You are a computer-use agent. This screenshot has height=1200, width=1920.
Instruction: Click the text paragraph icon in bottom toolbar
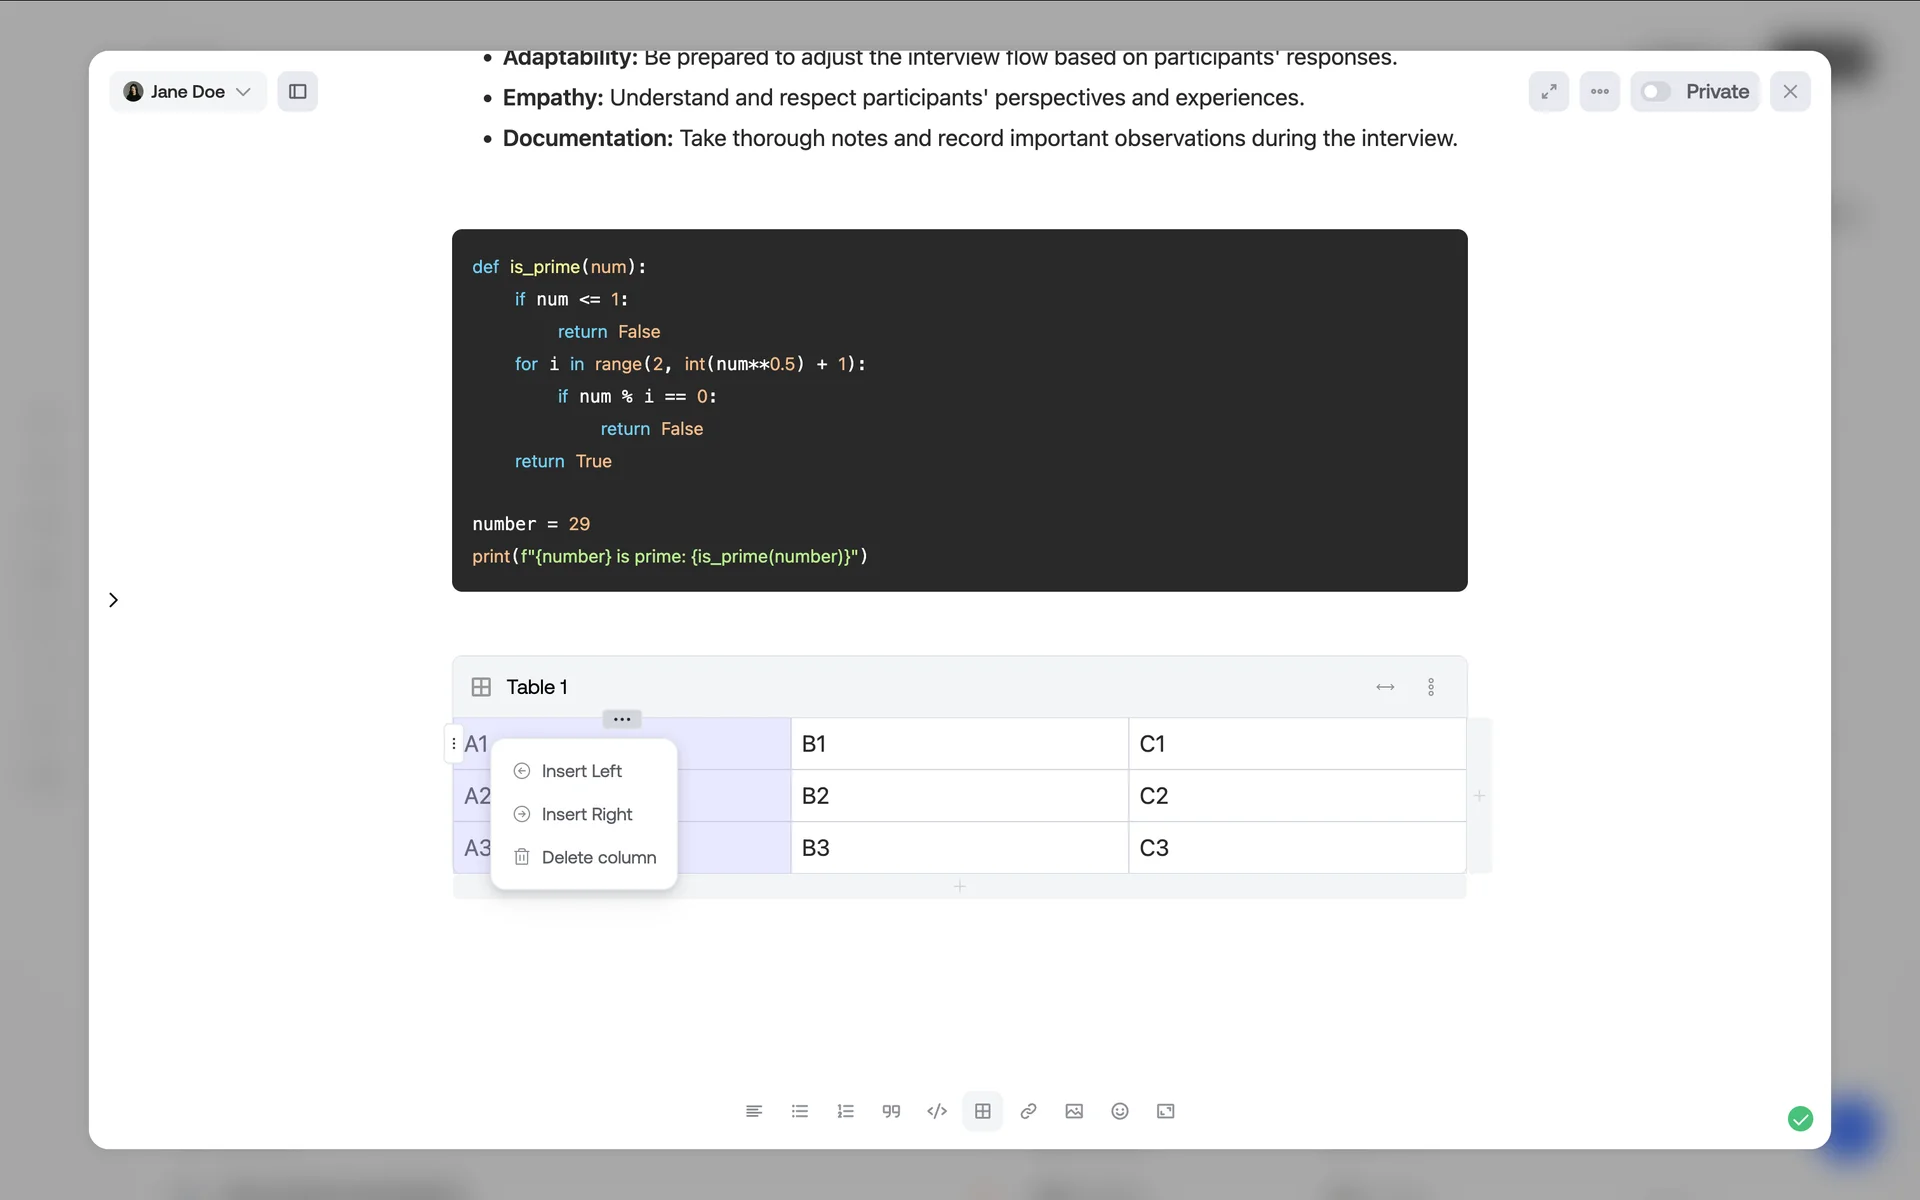(x=754, y=1111)
